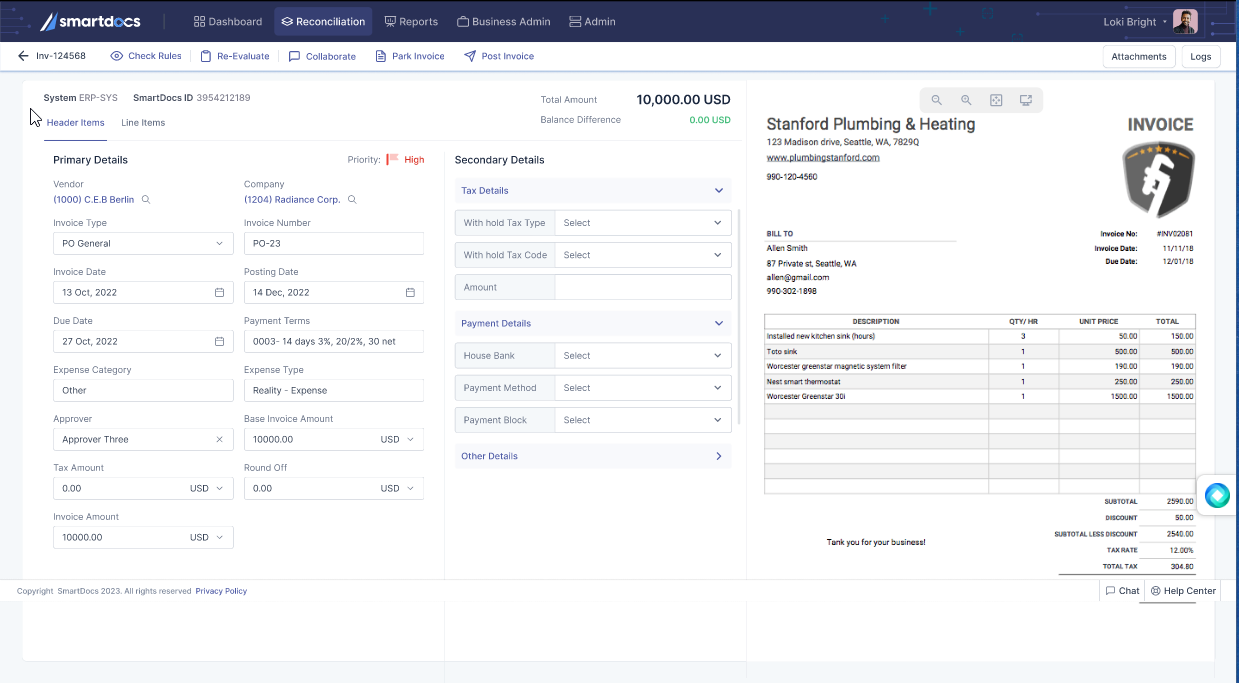The image size is (1239, 683).
Task: Click the back arrow beside Inv-124568
Action: coord(23,56)
